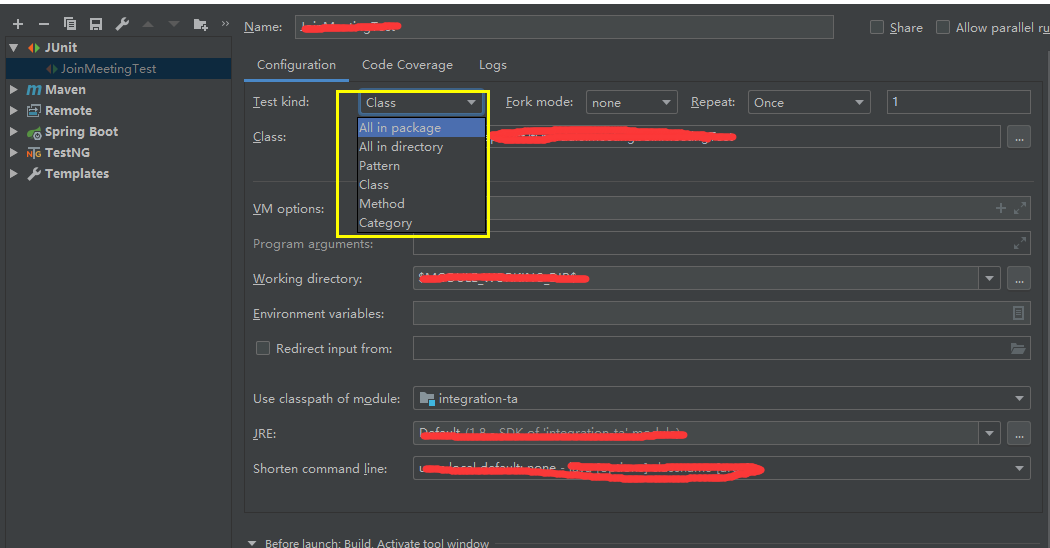Browse JRE with ellipsis button
The image size is (1050, 548).
point(1019,433)
